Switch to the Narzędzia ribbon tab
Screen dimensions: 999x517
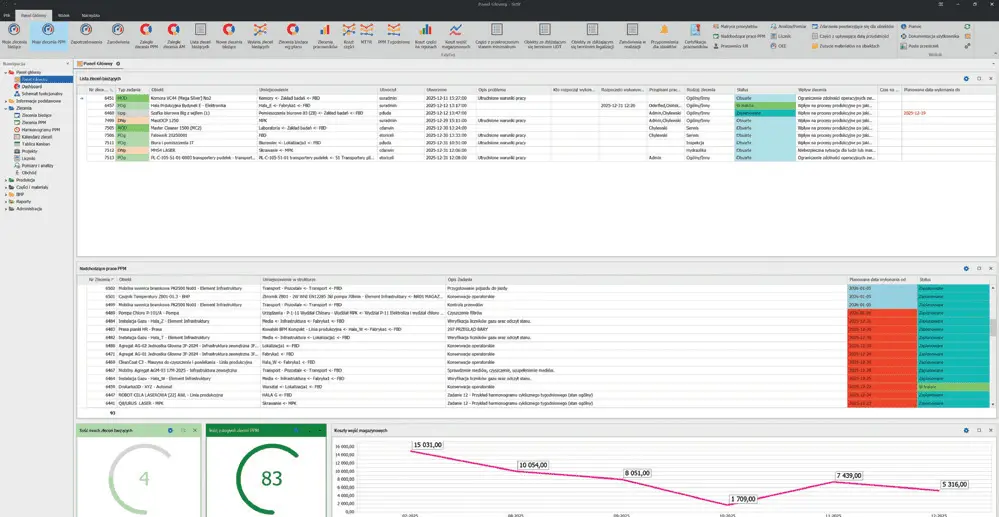click(x=90, y=17)
